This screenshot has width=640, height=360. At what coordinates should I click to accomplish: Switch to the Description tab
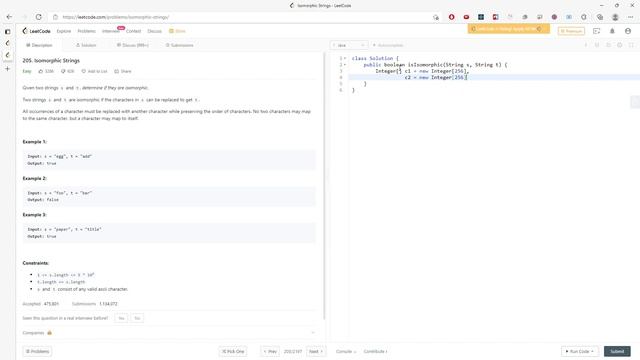[39, 45]
